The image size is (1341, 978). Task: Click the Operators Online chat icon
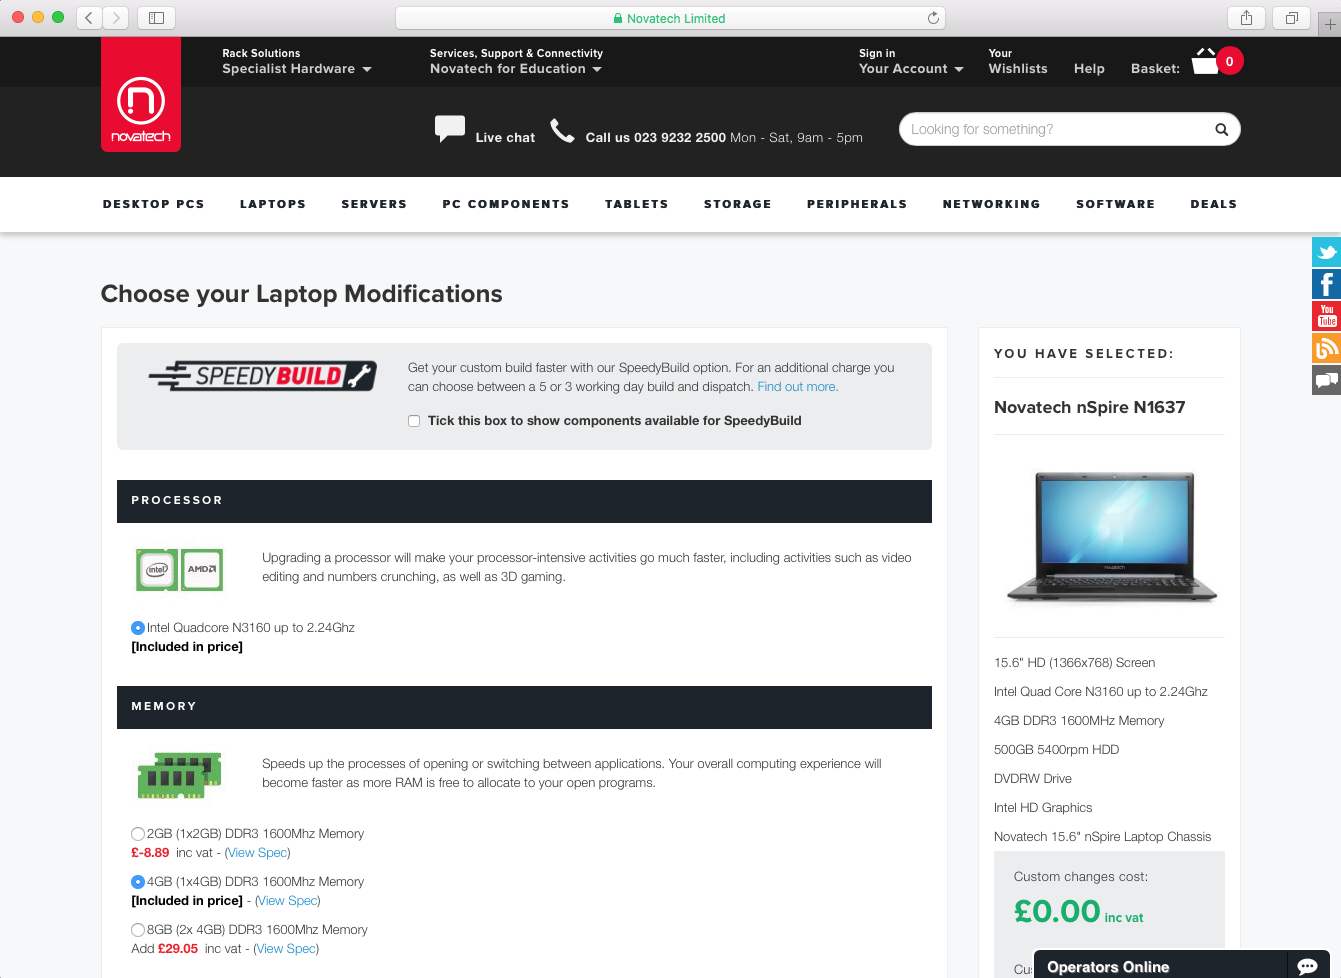coord(1307,966)
